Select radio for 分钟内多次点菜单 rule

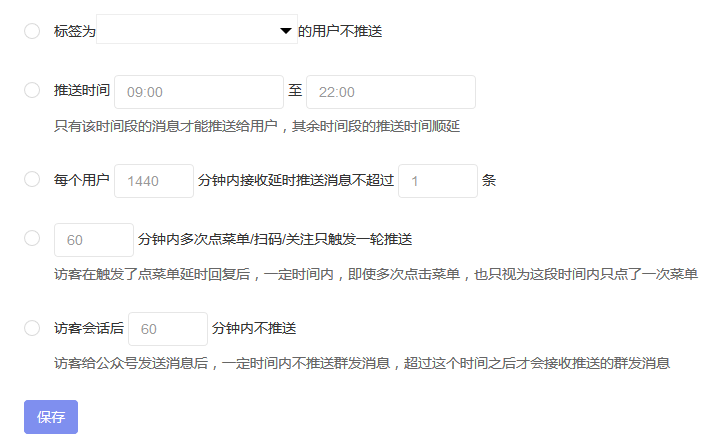click(x=32, y=238)
